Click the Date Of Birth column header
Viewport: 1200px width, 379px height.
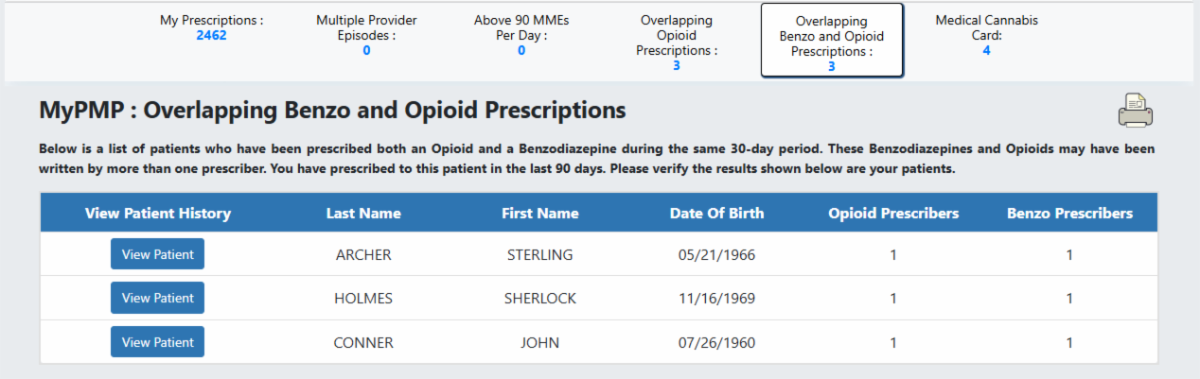point(717,213)
